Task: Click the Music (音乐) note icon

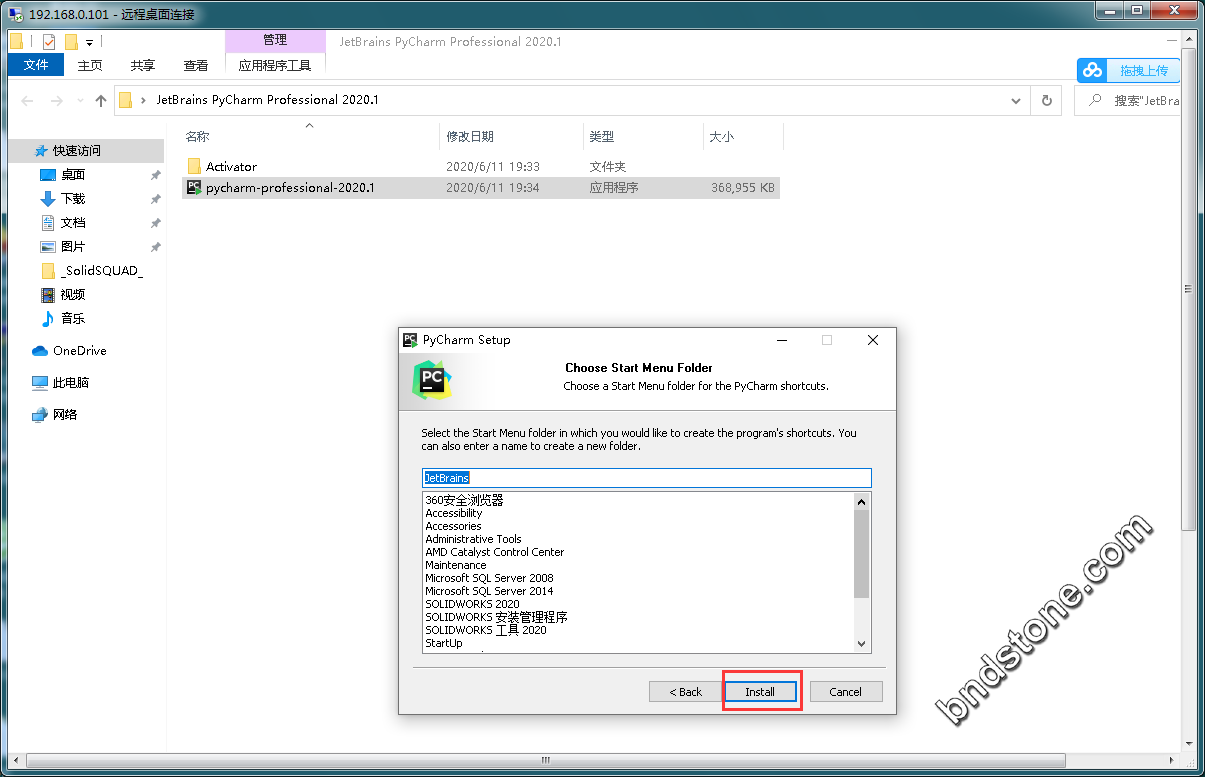Action: [x=47, y=319]
